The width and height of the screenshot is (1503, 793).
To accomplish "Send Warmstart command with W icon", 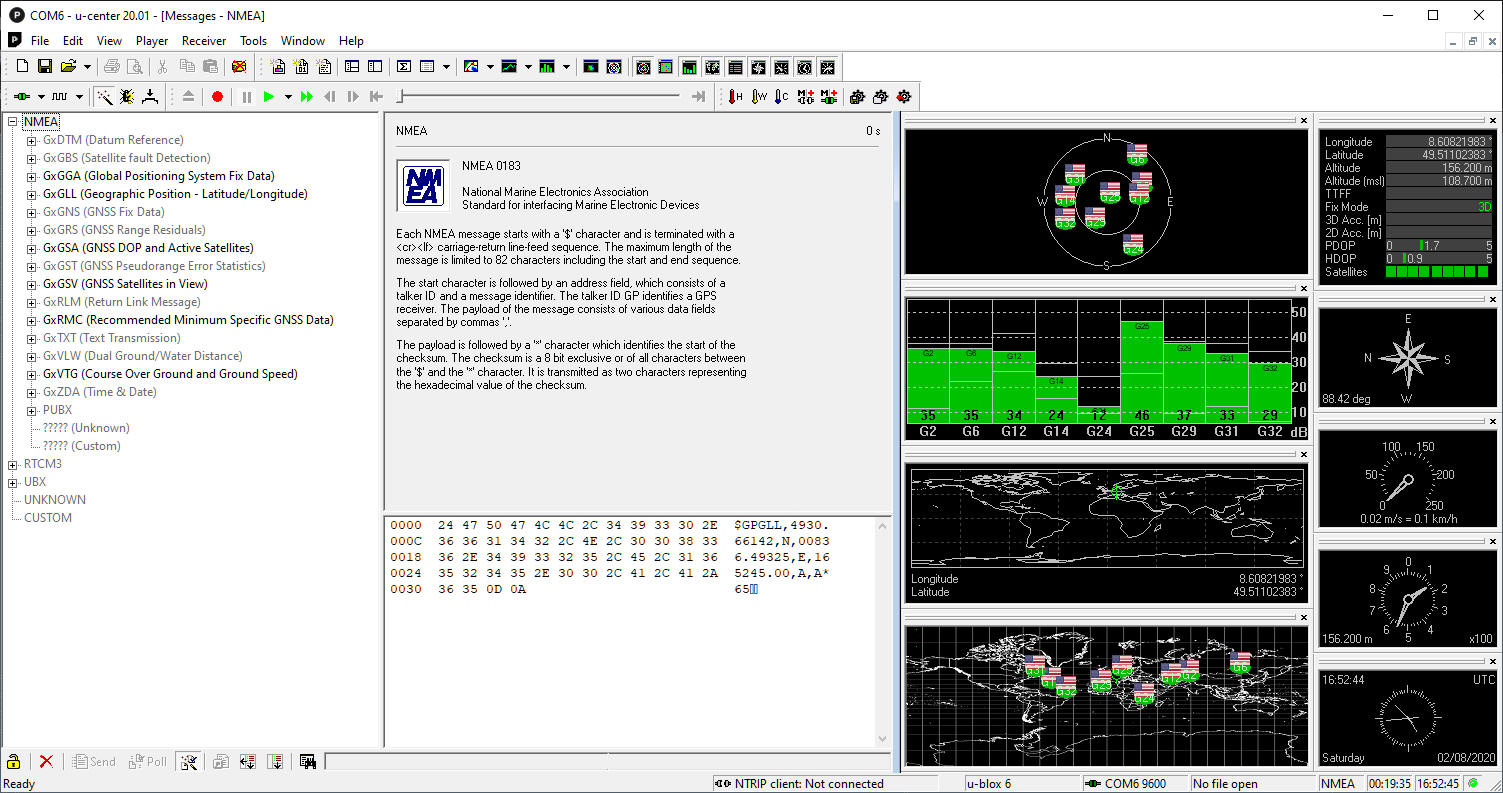I will tap(759, 97).
